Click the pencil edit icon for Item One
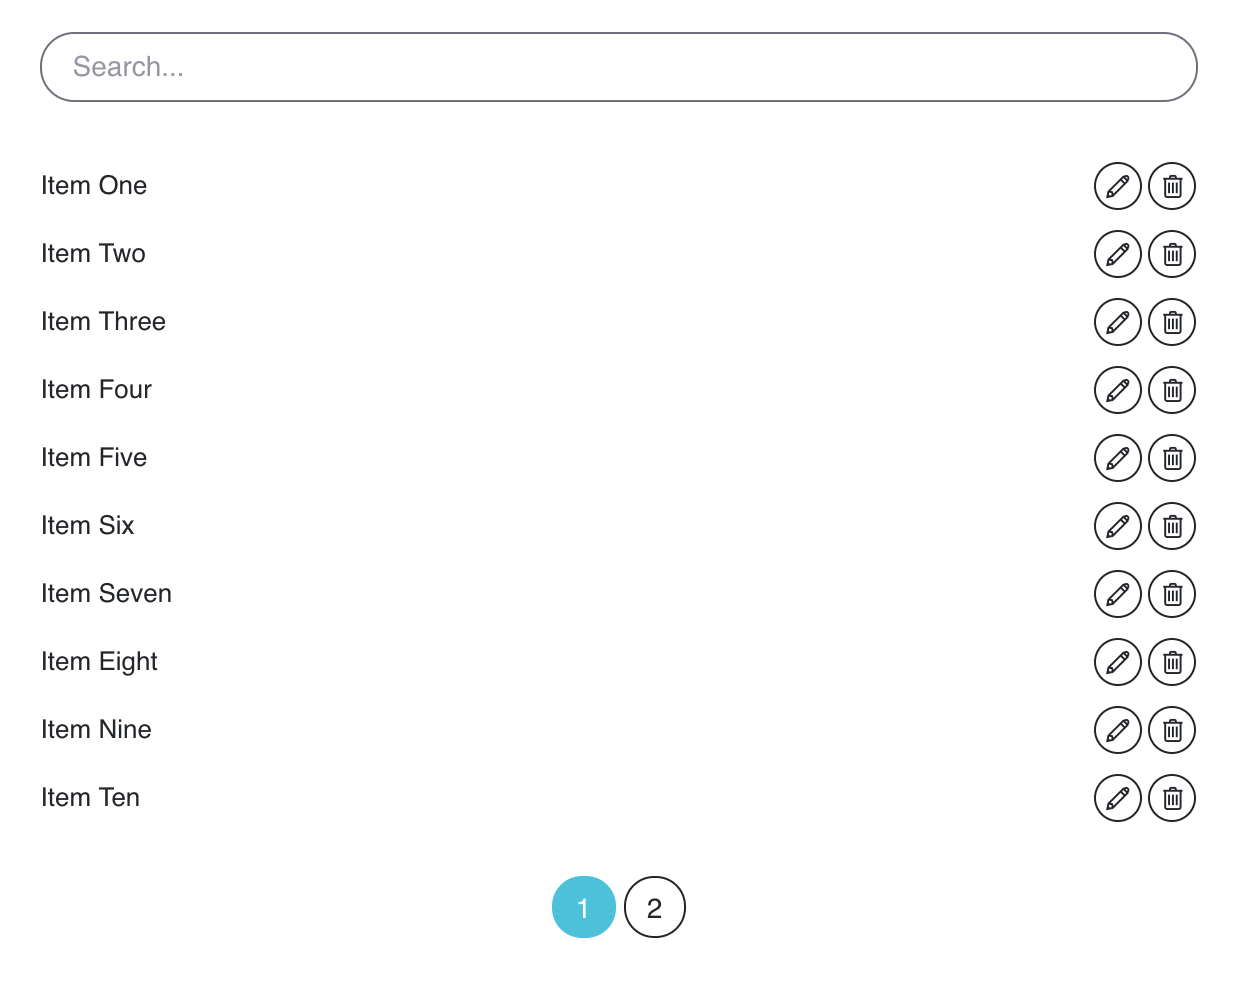The height and width of the screenshot is (1002, 1254). [x=1117, y=186]
